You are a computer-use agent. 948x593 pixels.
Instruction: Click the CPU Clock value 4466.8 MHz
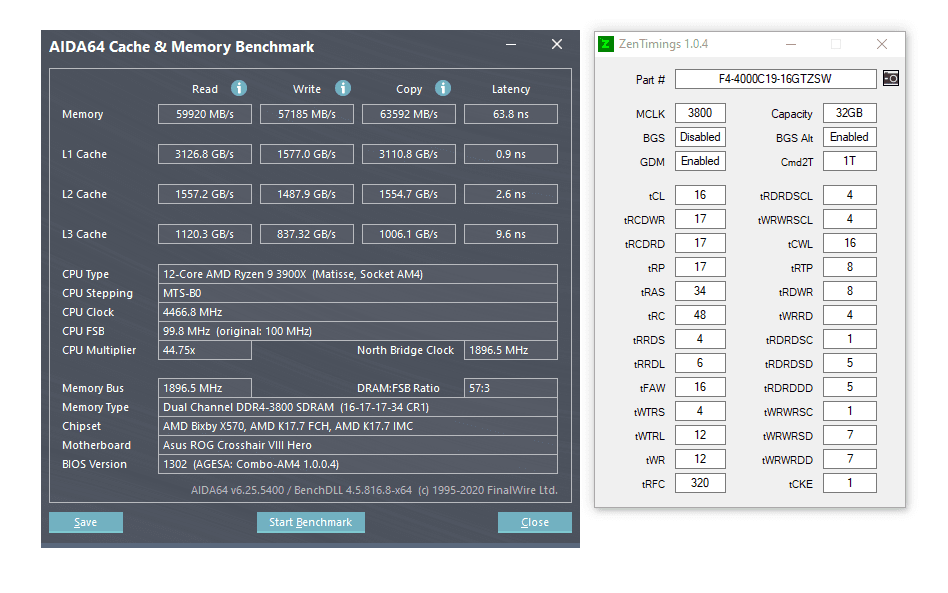click(358, 312)
